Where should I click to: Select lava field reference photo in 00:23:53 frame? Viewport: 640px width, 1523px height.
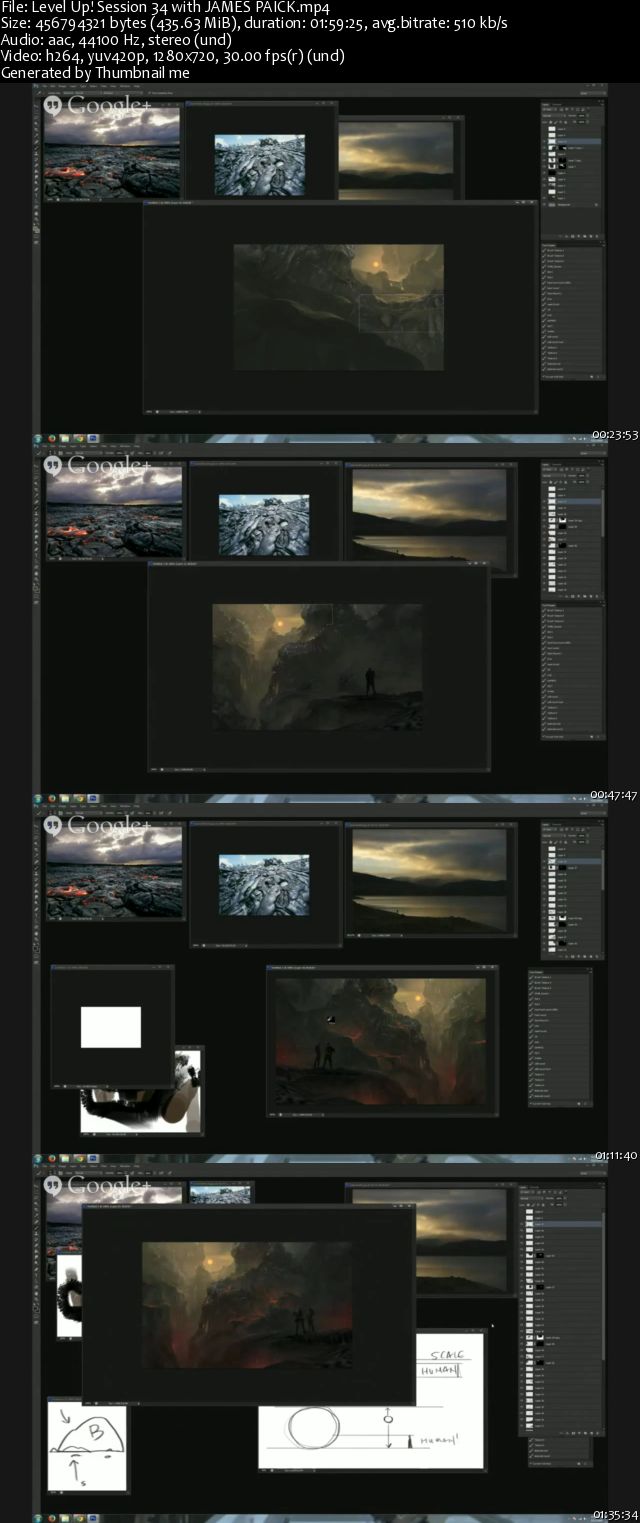tap(112, 152)
